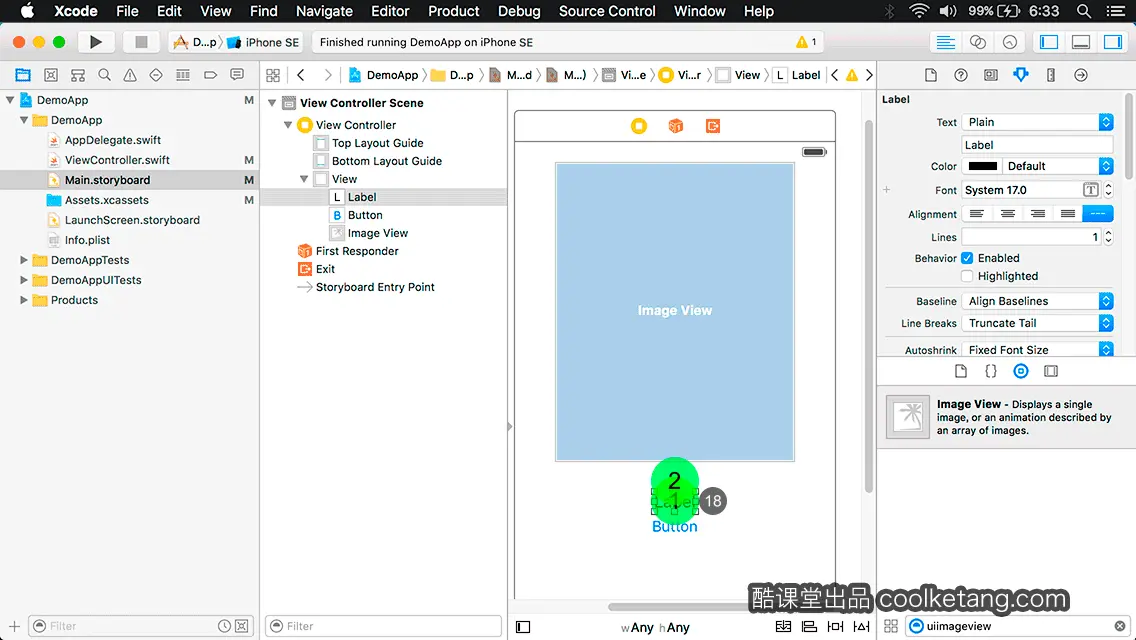
Task: Click the label text input field
Action: click(1037, 145)
